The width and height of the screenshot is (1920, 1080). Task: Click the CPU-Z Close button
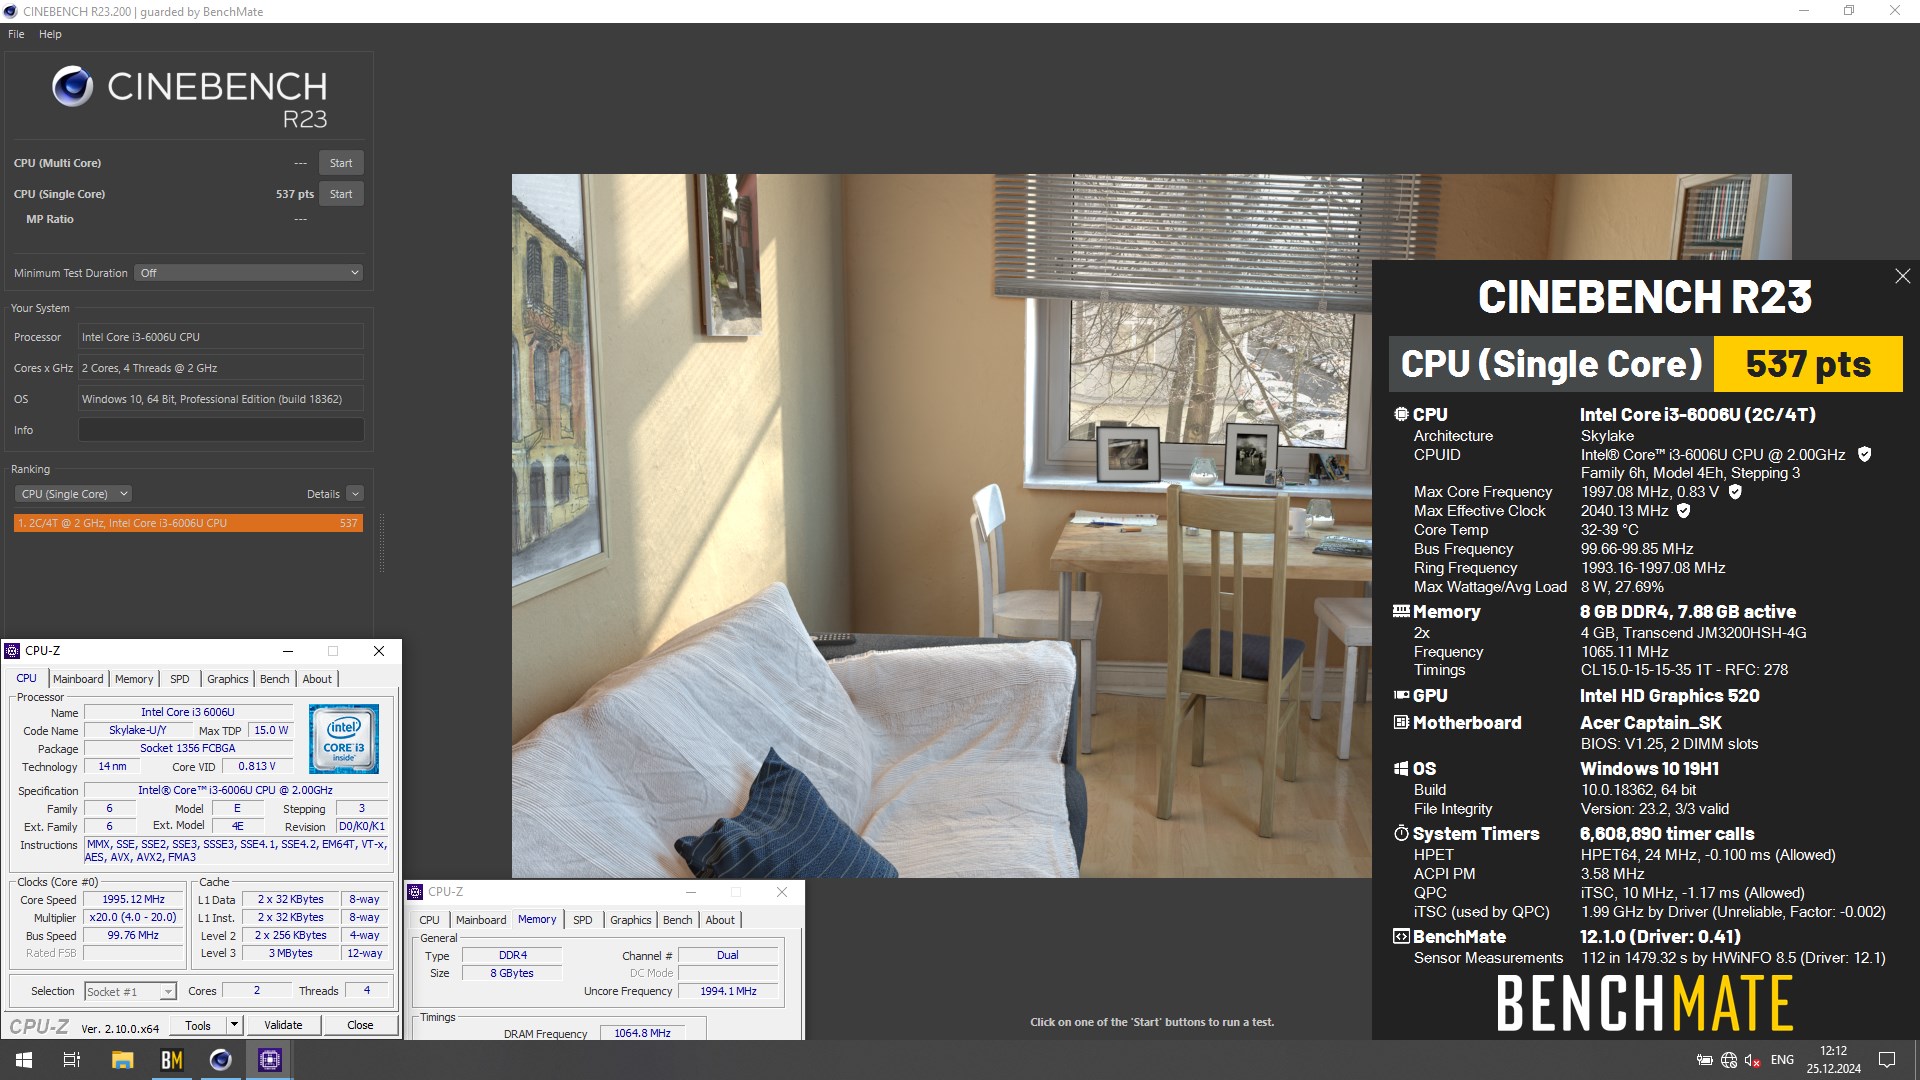tap(360, 1025)
